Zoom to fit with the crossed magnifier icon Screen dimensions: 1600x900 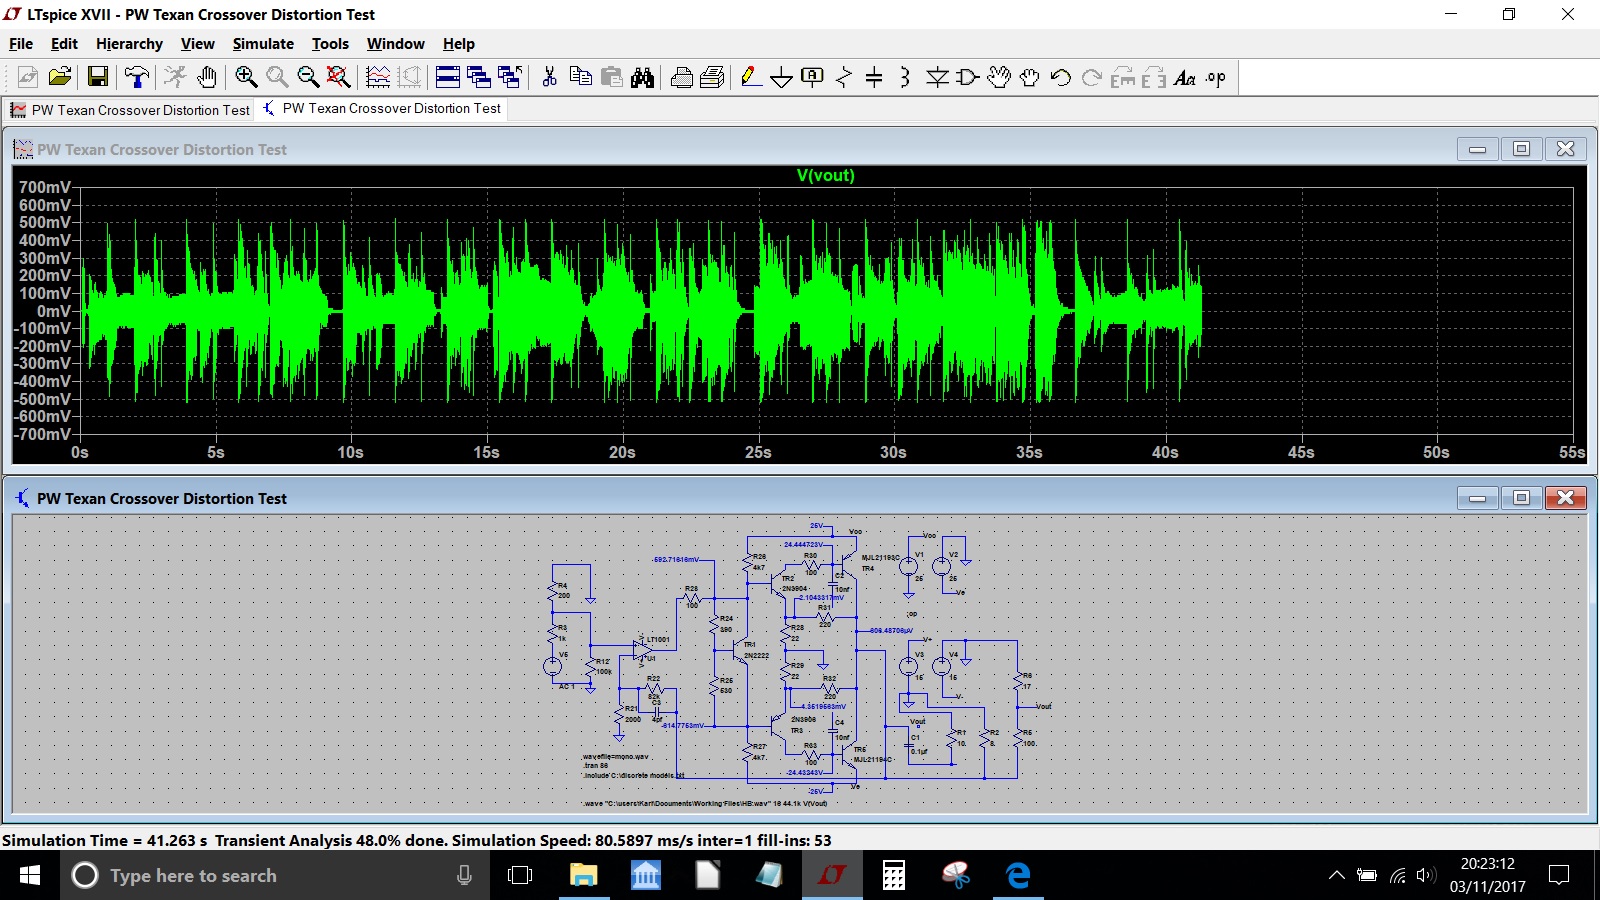tap(339, 77)
